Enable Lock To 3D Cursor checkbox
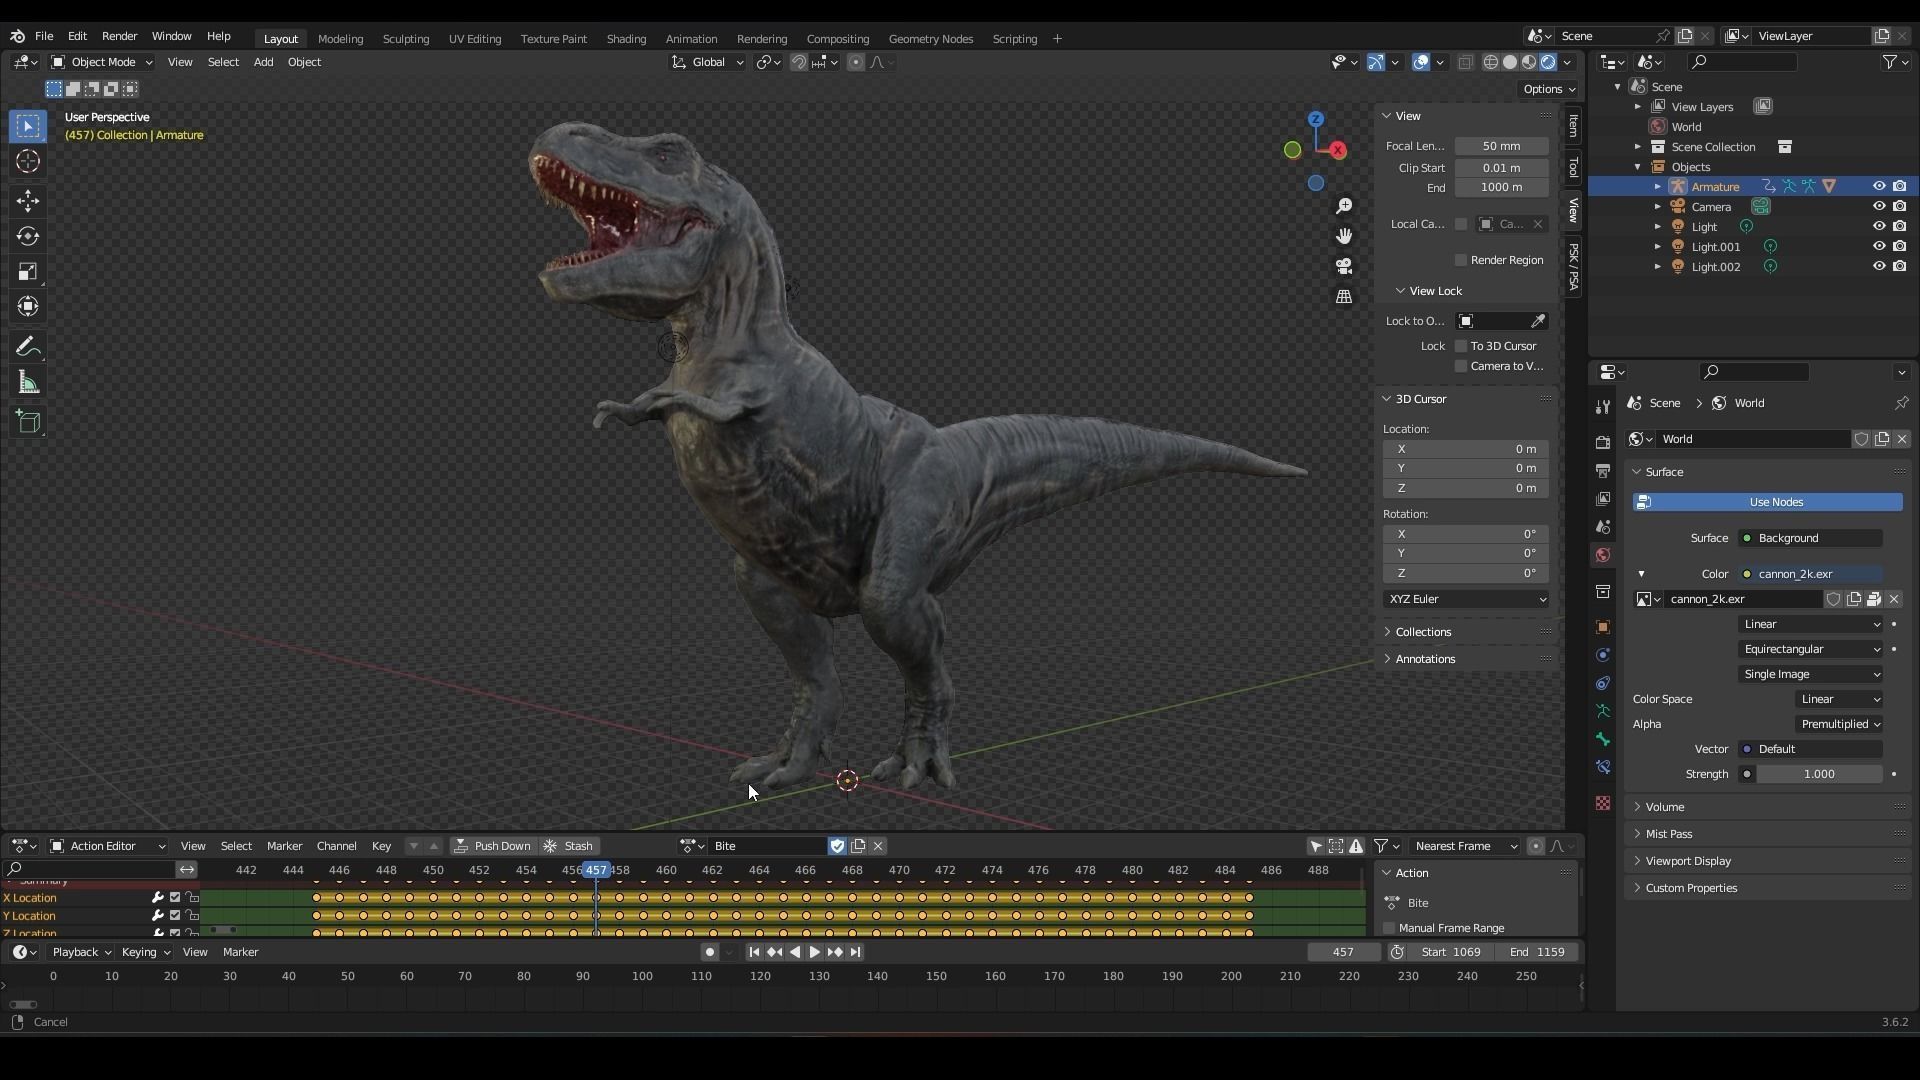The width and height of the screenshot is (1920, 1080). (1461, 346)
